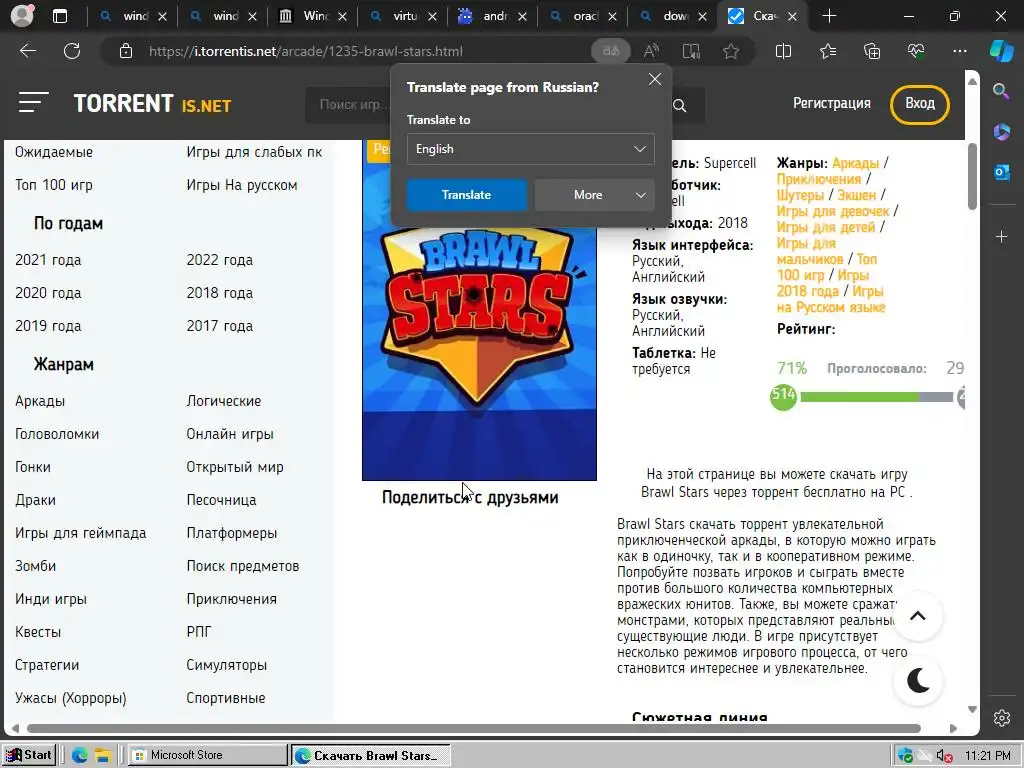Open the Топ 100 игр sidebar link

(54, 185)
